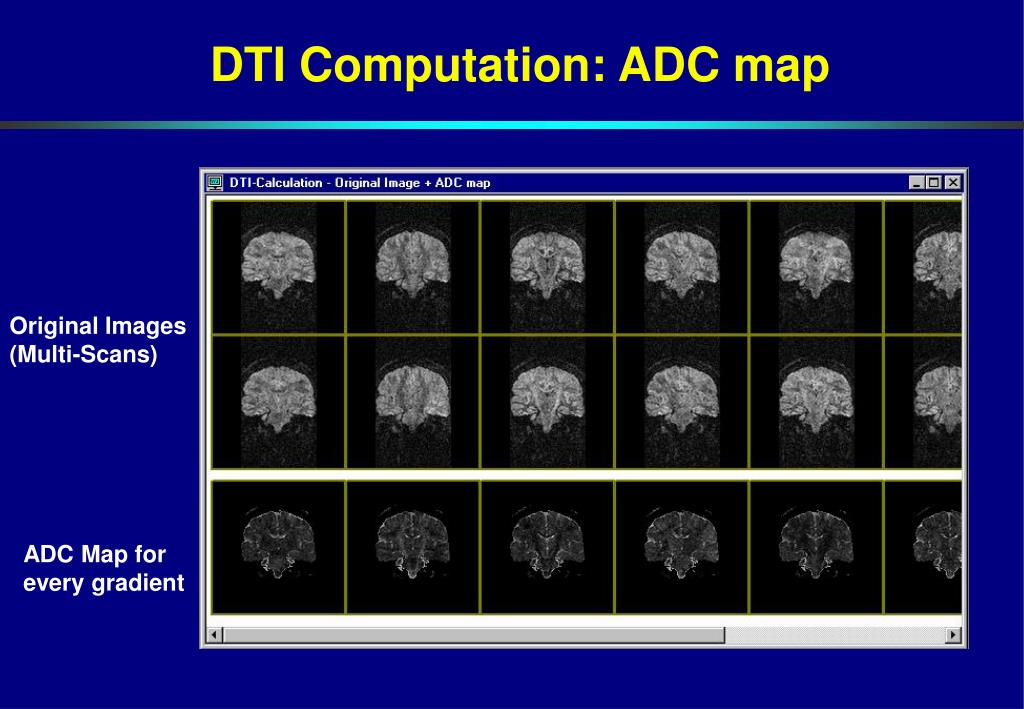
Task: Select first original scan in middle row
Action: coord(279,402)
